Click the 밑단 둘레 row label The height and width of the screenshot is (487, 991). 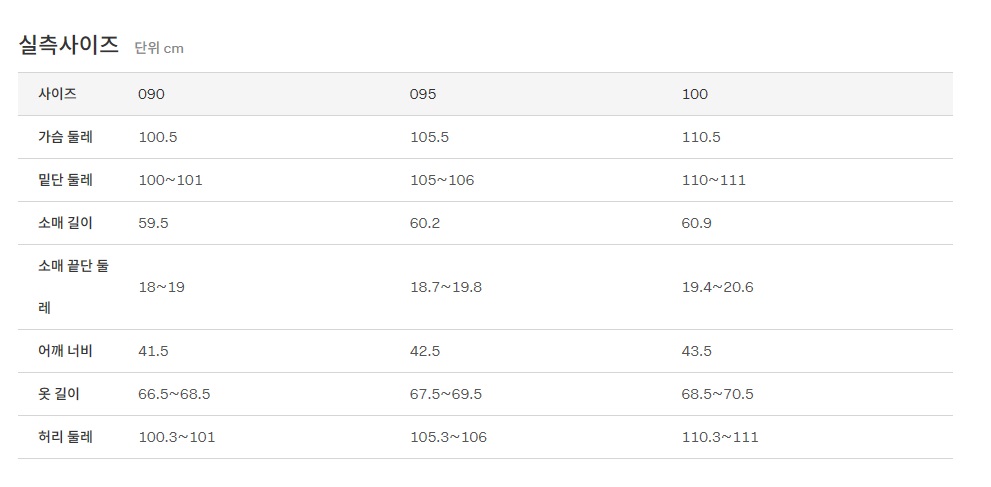(x=65, y=180)
